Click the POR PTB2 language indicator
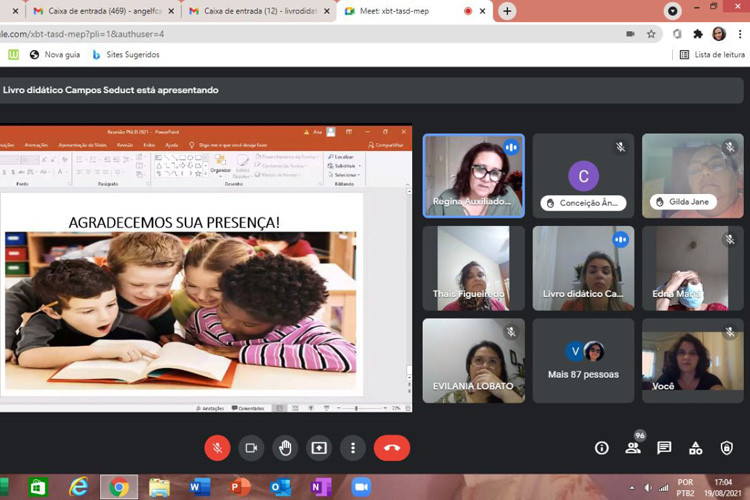 click(x=685, y=487)
